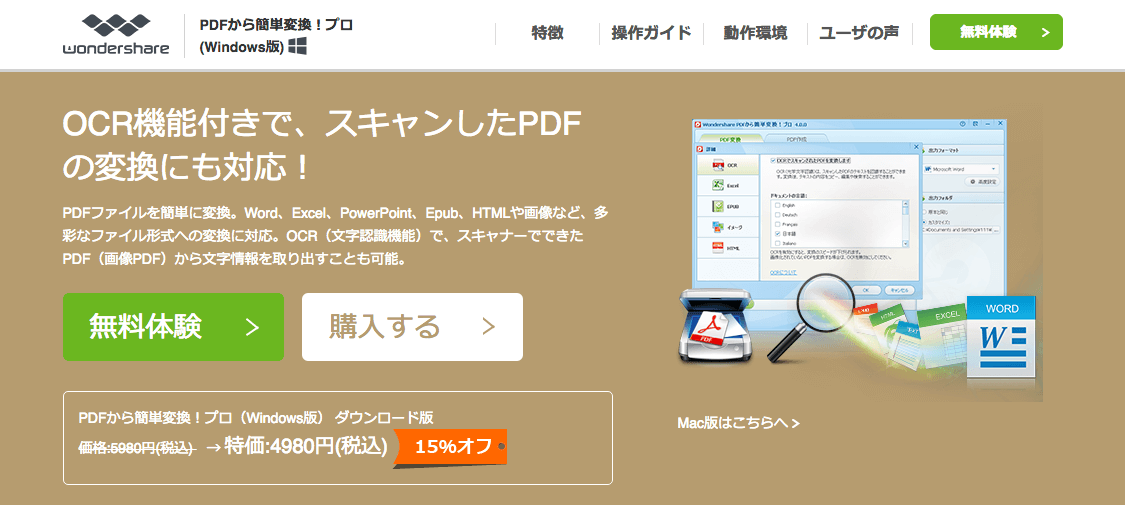
Task: Click the Windows logo beside (Windows版)
Action: coord(298,47)
